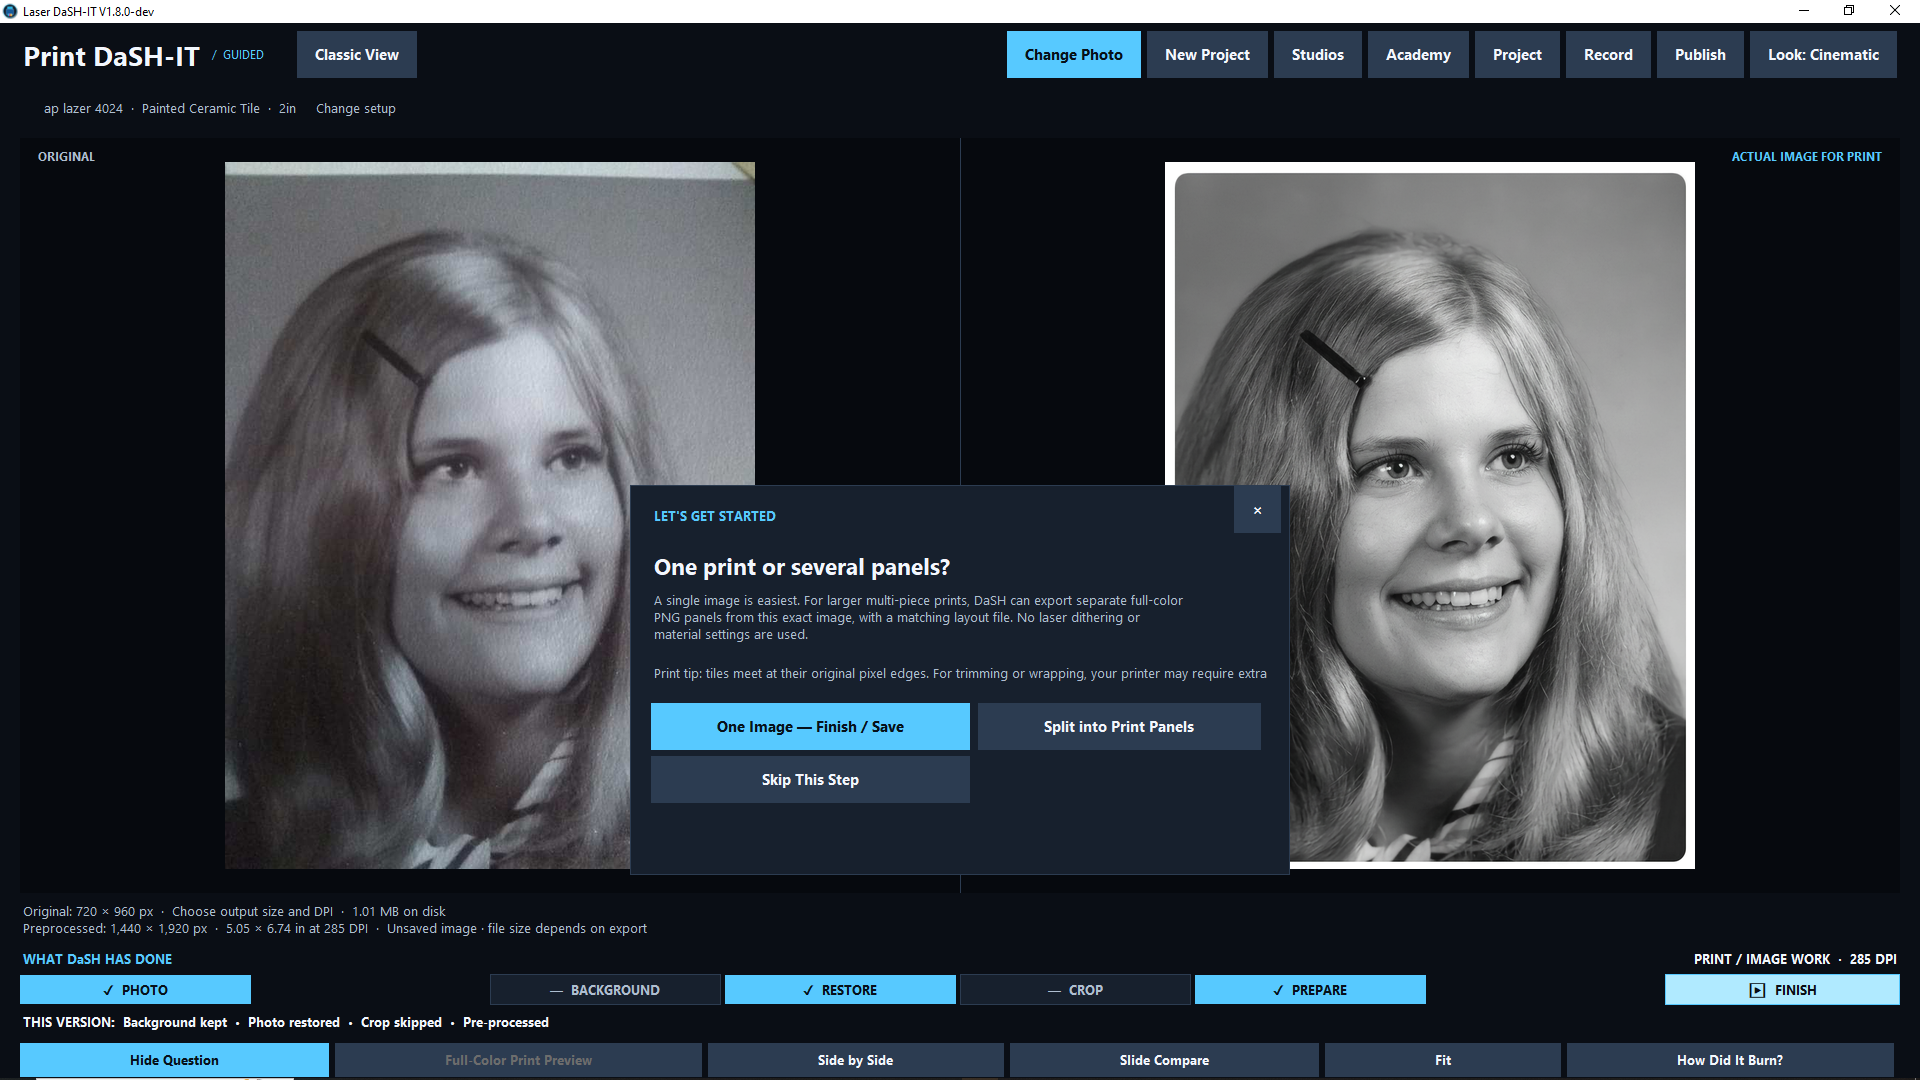Open Look: Cinematic selector
The width and height of the screenshot is (1920, 1080).
click(1823, 55)
